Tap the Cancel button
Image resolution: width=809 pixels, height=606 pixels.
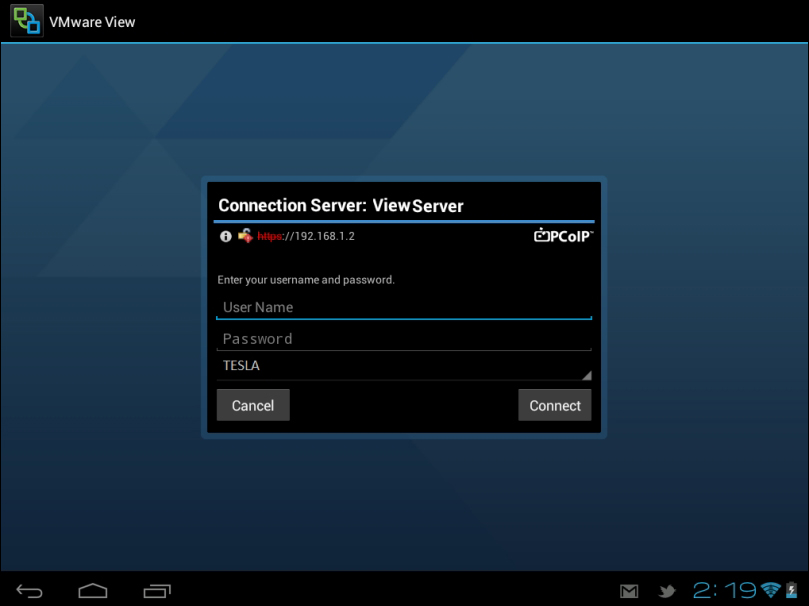253,405
